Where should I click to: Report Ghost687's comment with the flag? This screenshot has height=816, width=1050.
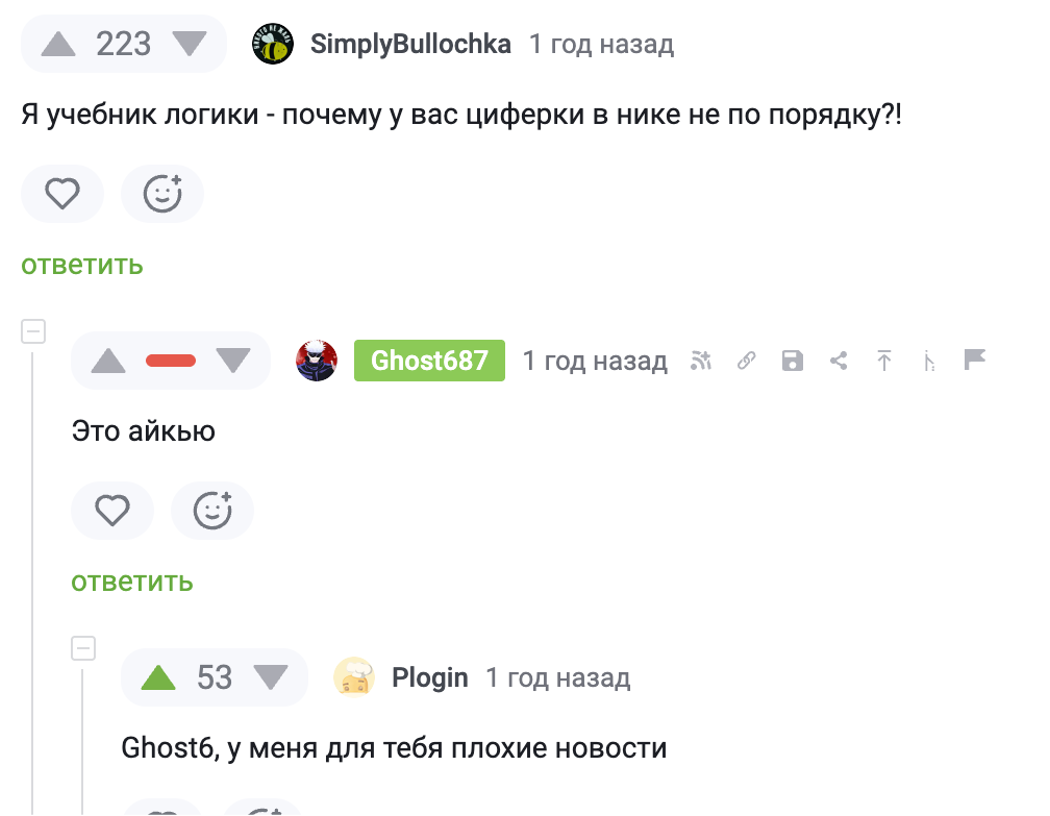[975, 360]
